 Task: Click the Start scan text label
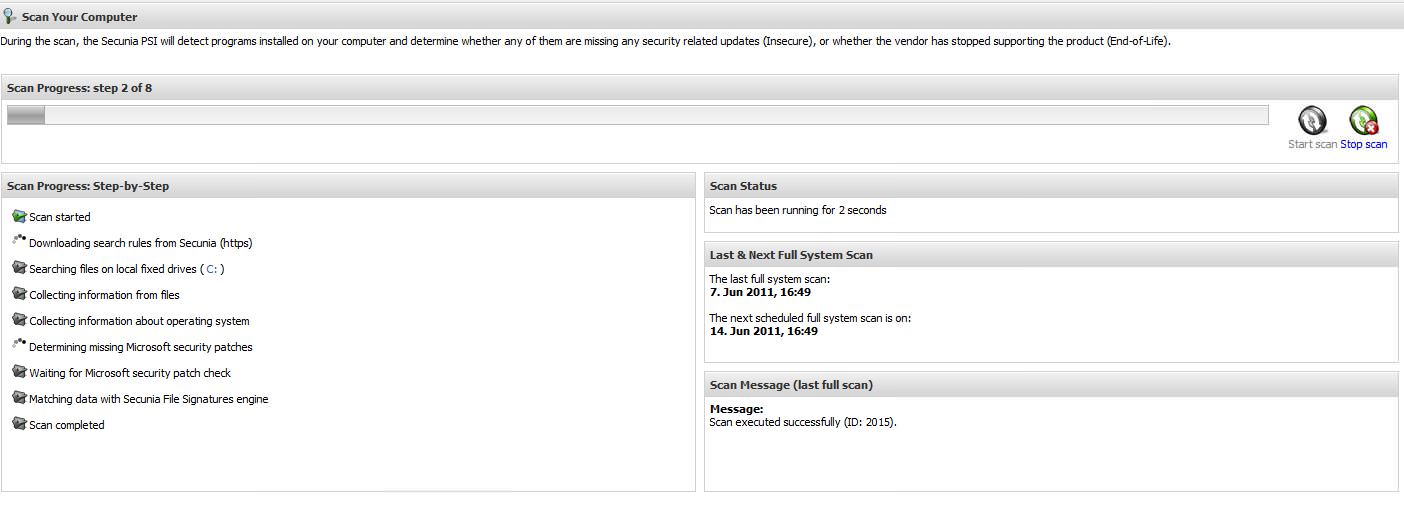(1312, 144)
